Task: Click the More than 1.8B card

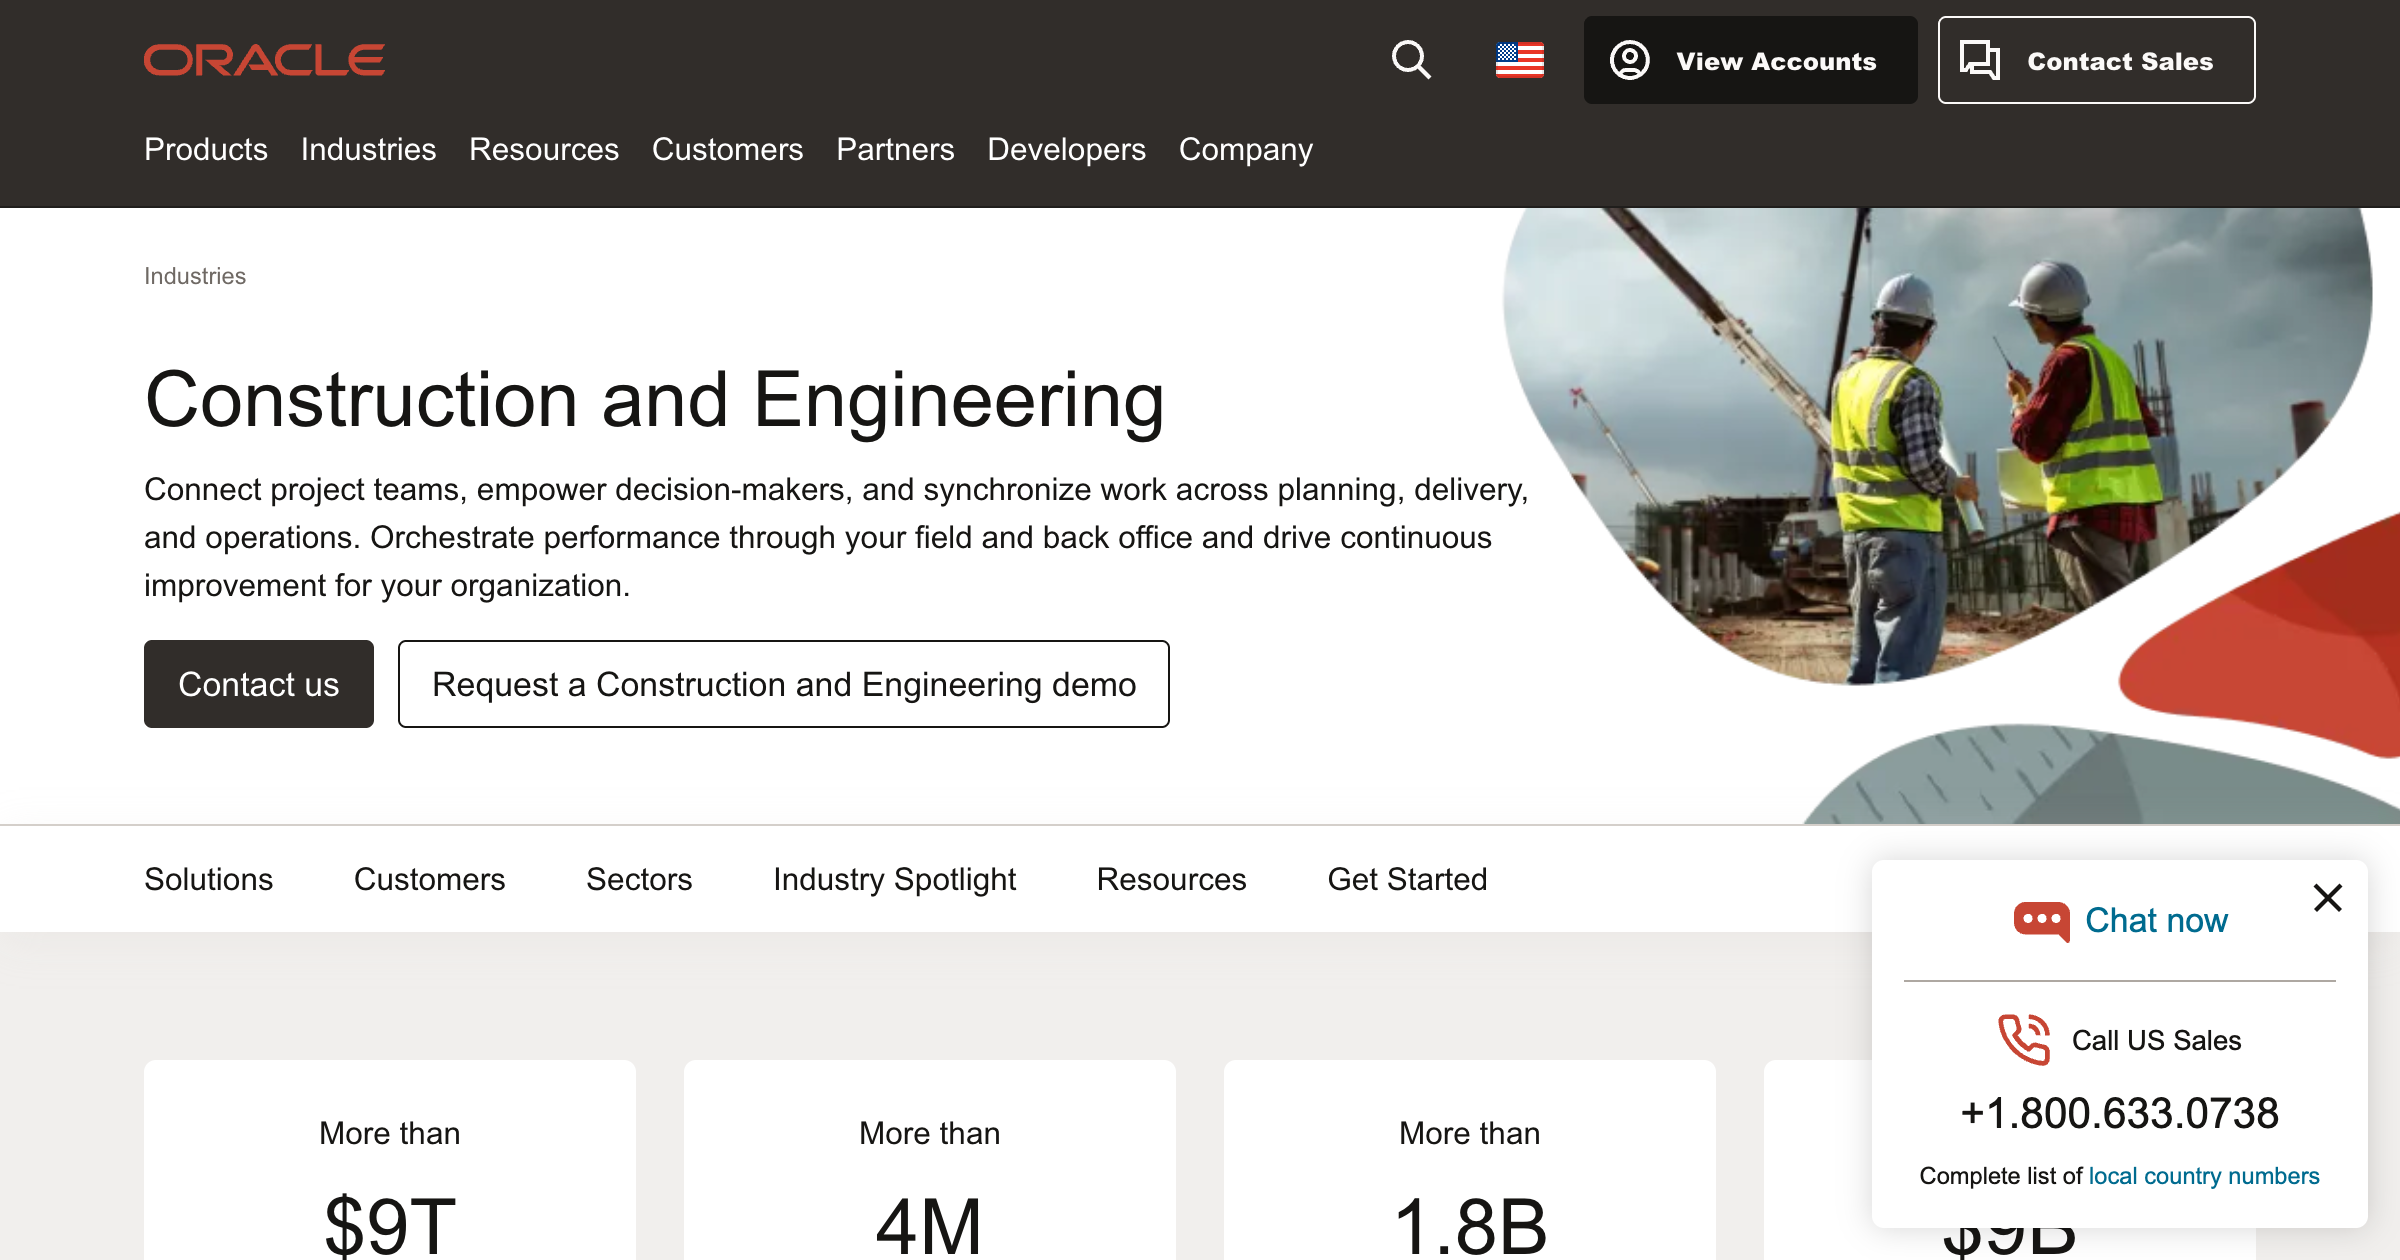Action: click(x=1470, y=1160)
